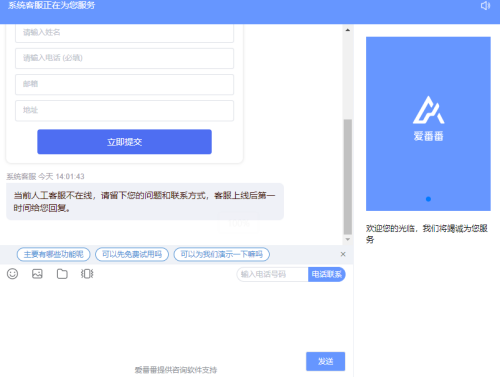Select suggestion 可以先免费试用吗
This screenshot has width=500, height=377.
click(x=132, y=254)
